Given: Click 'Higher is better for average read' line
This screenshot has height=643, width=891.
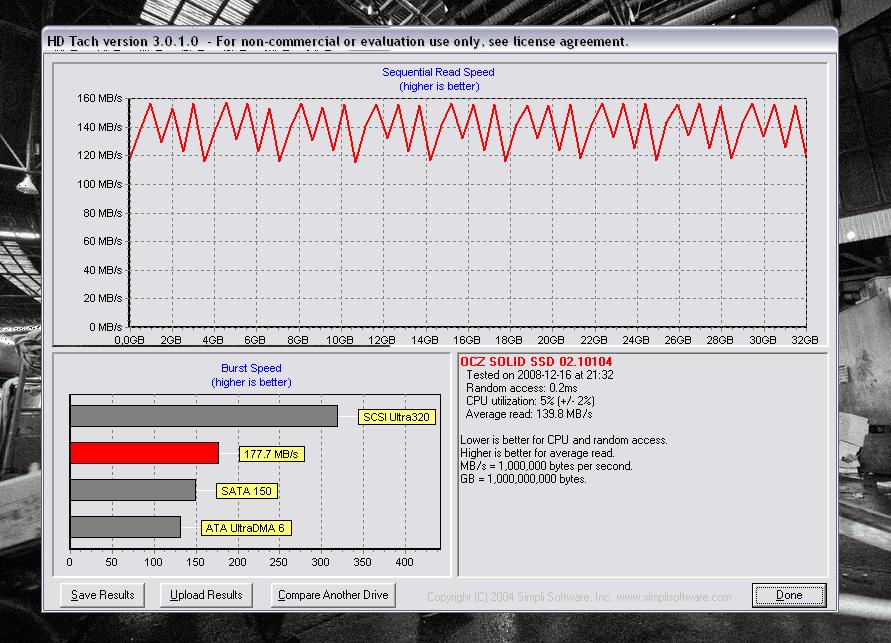Looking at the screenshot, I should 537,453.
